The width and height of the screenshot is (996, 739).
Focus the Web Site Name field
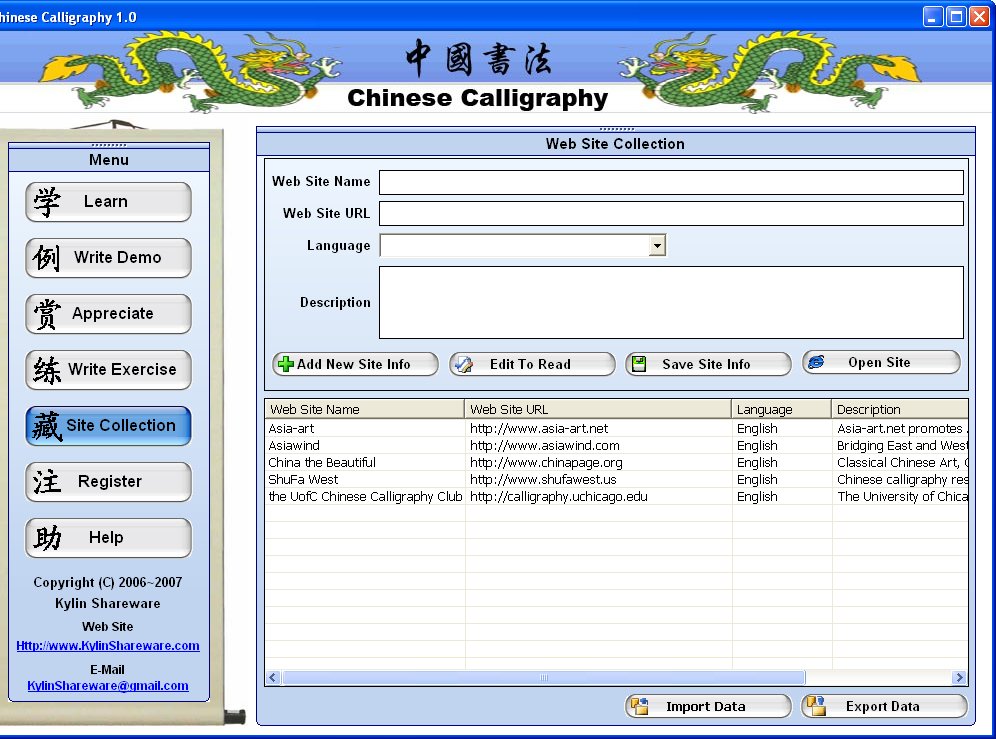[x=671, y=182]
